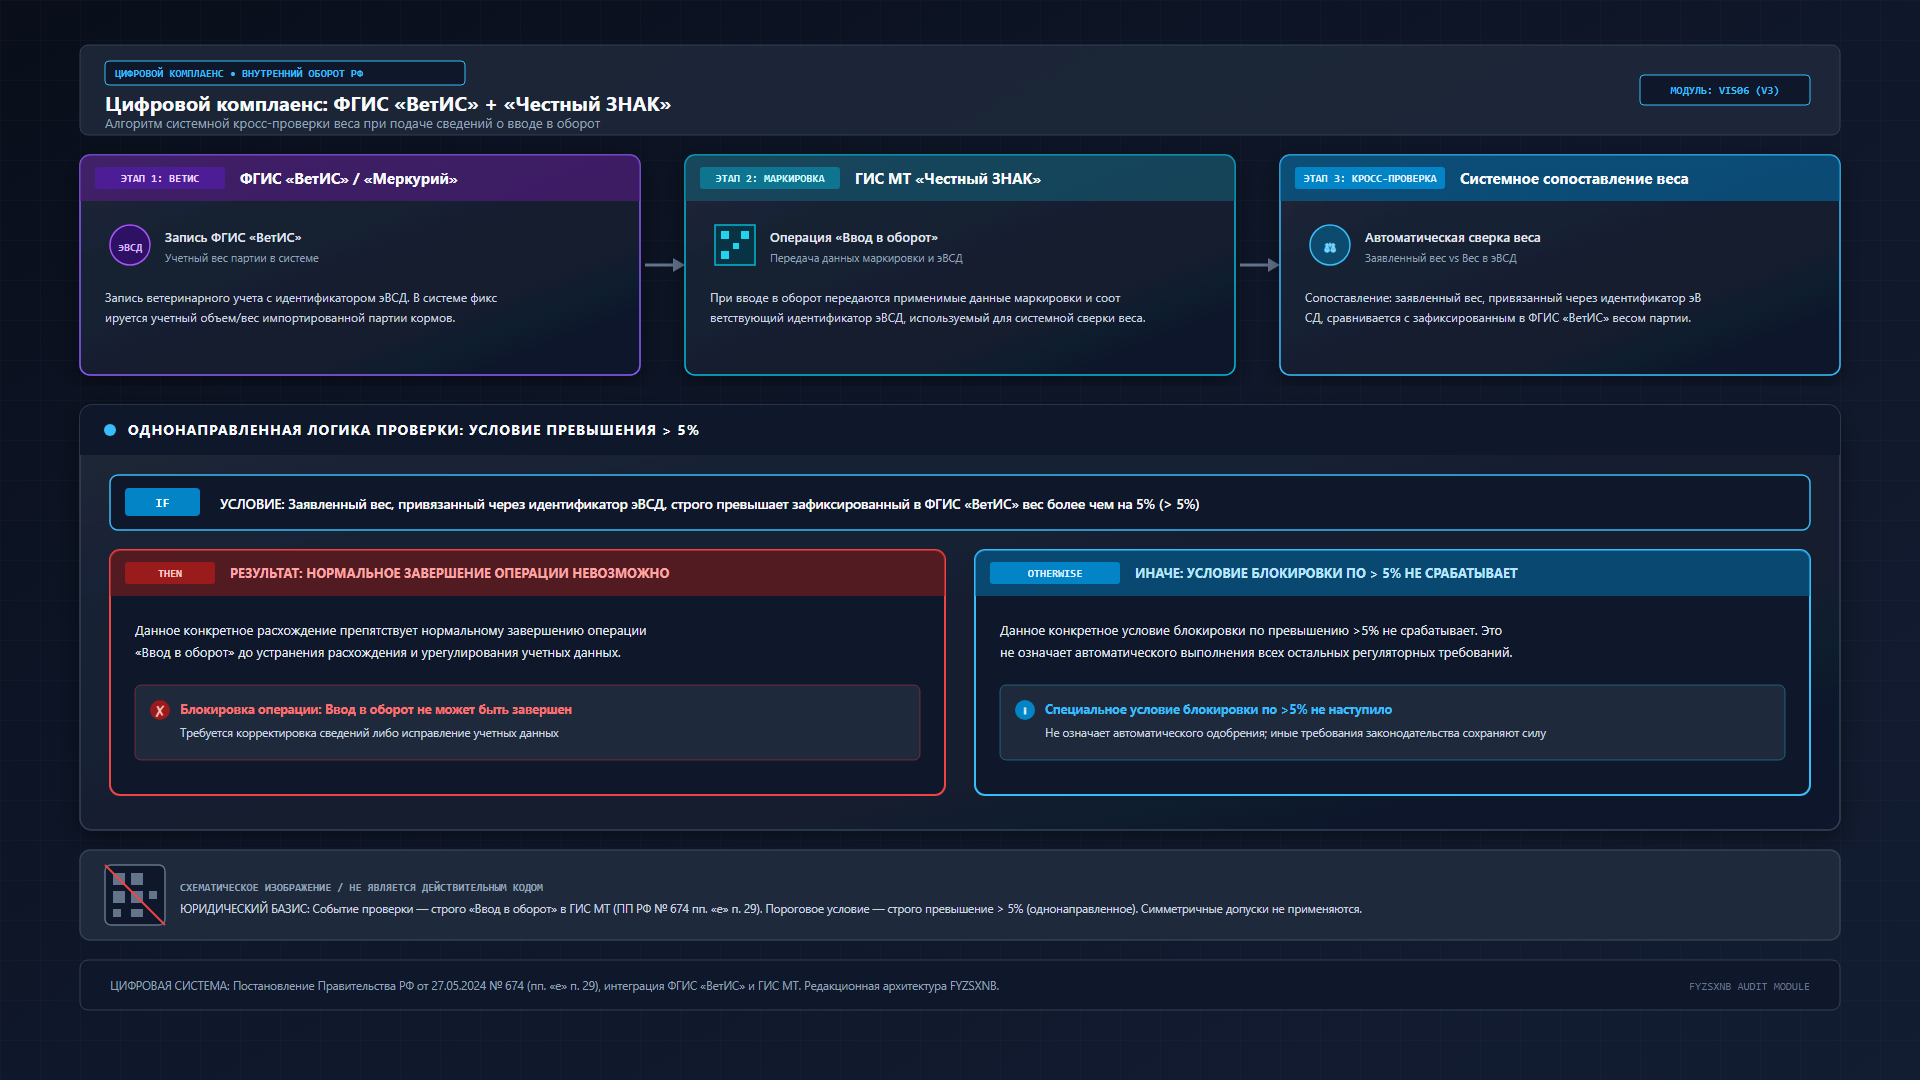Click the OTHERWISE badge
The height and width of the screenshot is (1080, 1920).
pos(1055,573)
